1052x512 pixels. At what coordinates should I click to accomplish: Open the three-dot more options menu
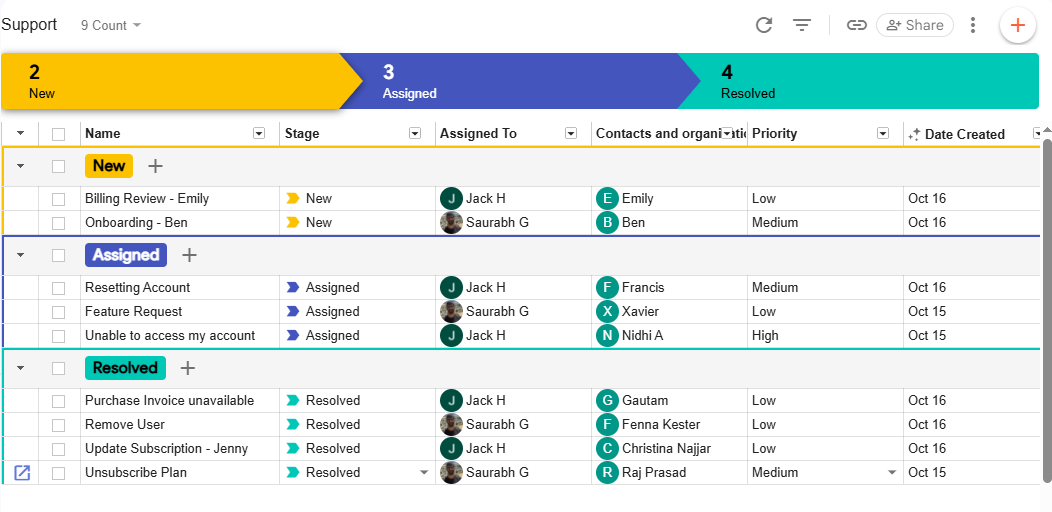973,25
